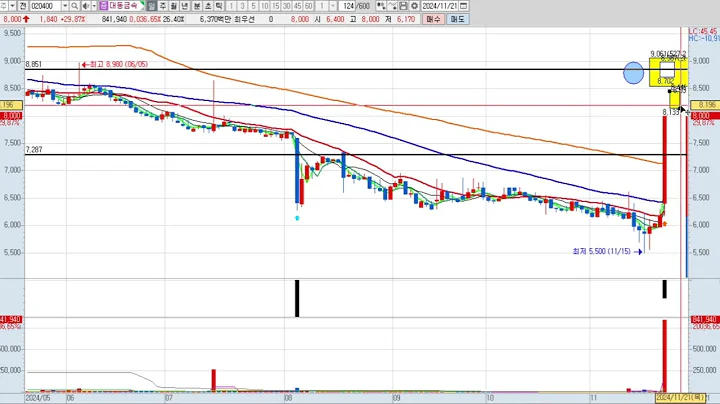Screen dimensions: 720x404
Task: Select the 5 interval preset button
Action: (x=253, y=6)
